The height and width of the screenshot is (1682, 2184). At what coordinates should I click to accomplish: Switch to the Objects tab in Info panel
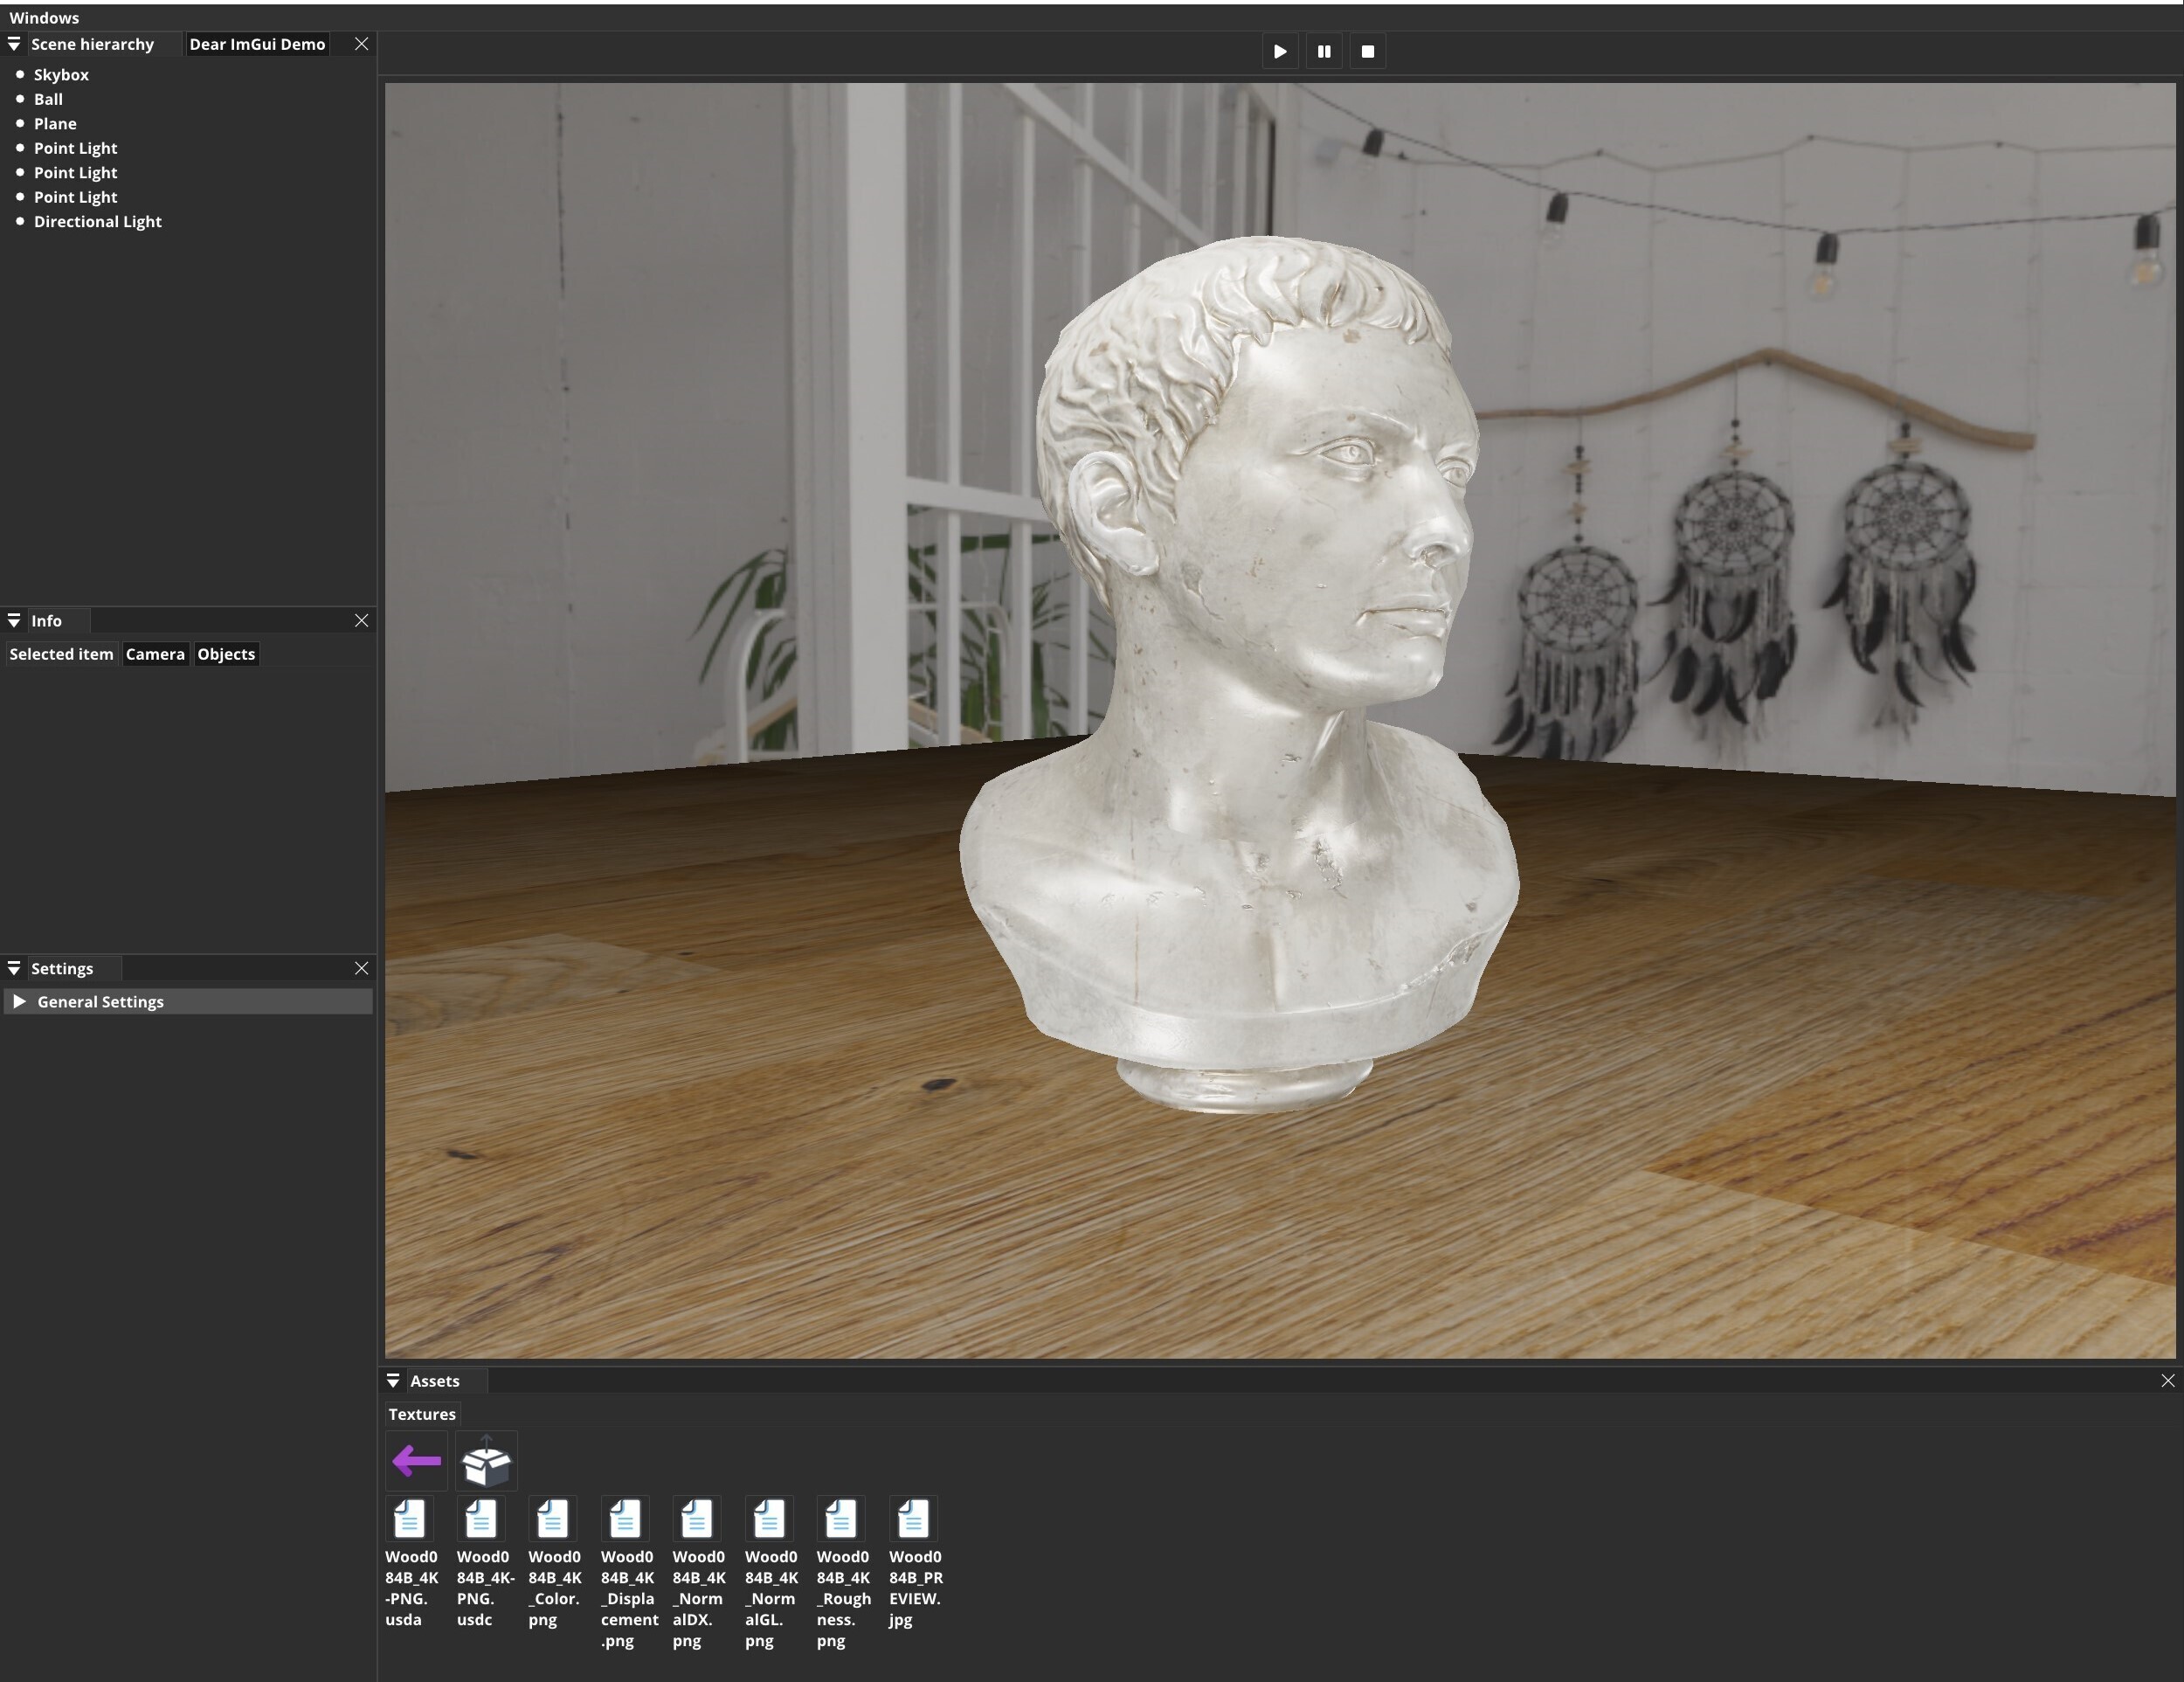[226, 654]
